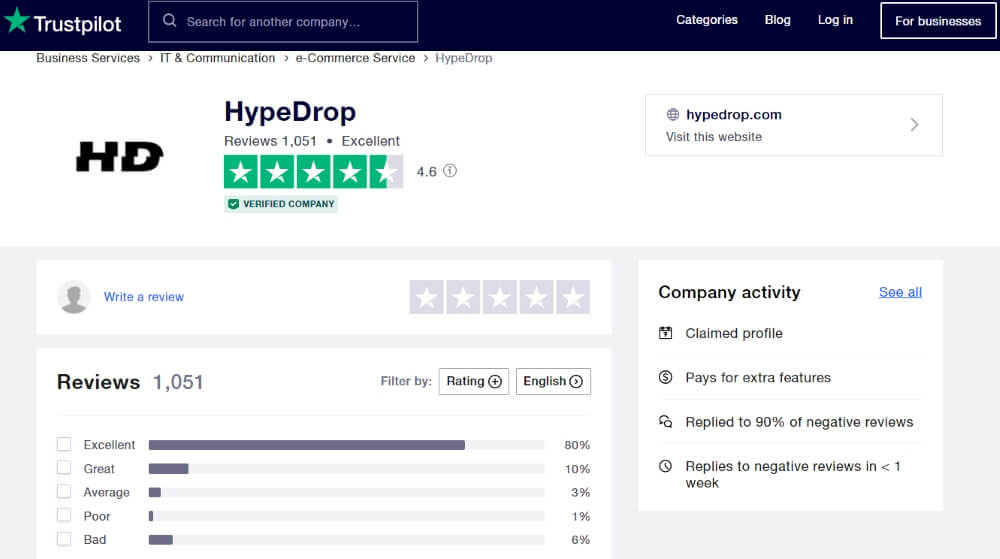Click the Claimed profile calendar icon
Image resolution: width=1000 pixels, height=559 pixels.
pos(665,333)
